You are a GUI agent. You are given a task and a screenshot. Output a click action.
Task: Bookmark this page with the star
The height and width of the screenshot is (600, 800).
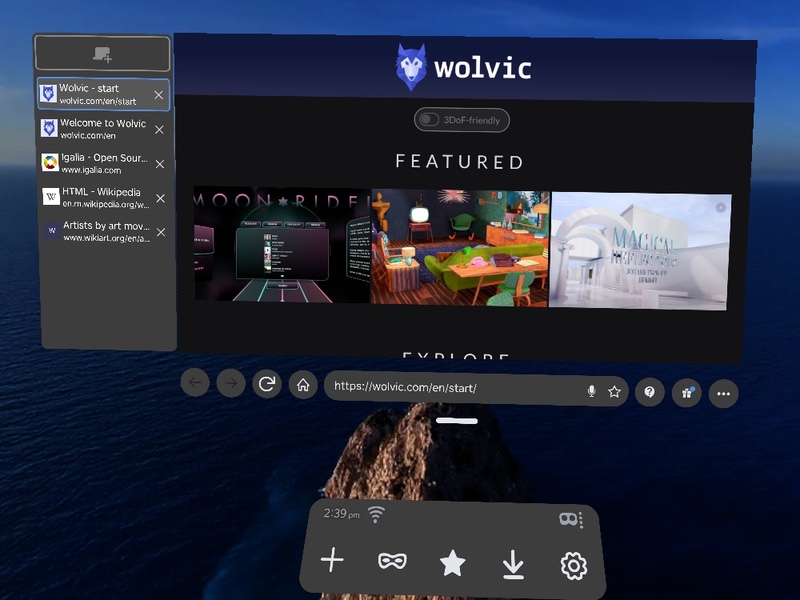(615, 391)
